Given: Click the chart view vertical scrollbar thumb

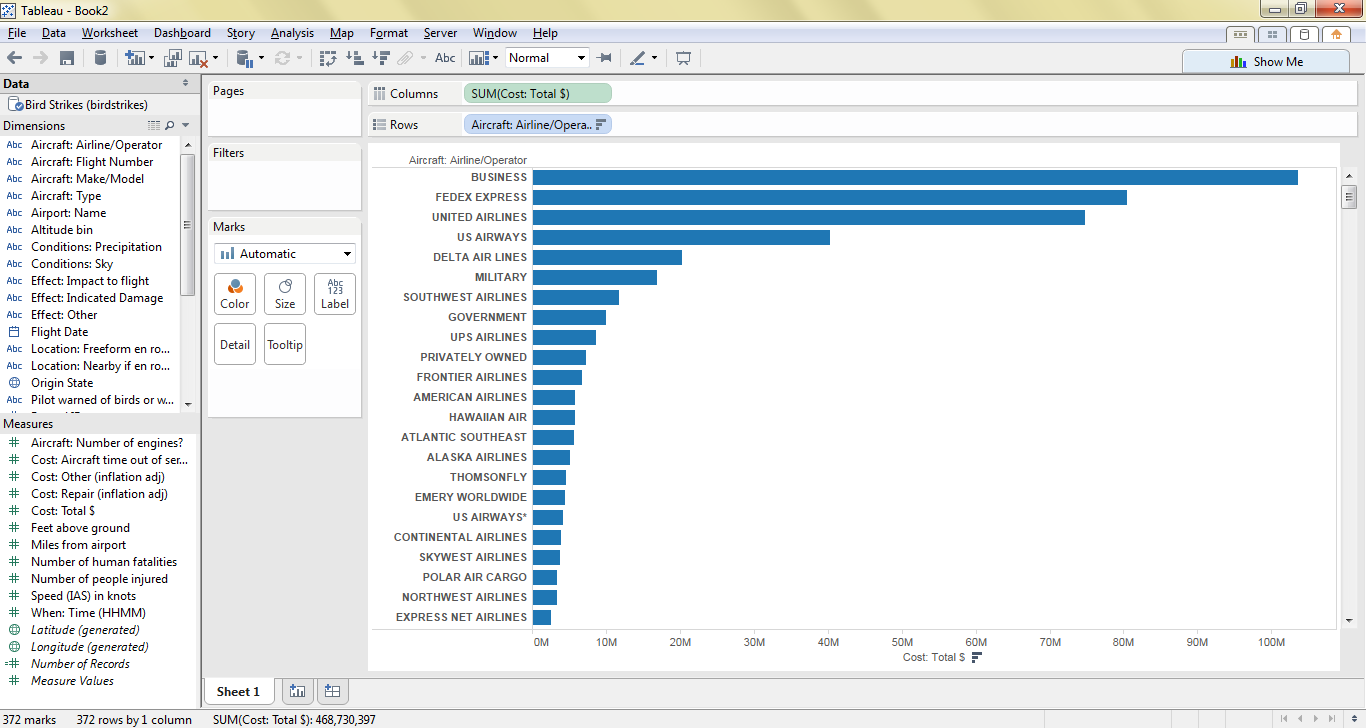Looking at the screenshot, I should tap(1349, 197).
